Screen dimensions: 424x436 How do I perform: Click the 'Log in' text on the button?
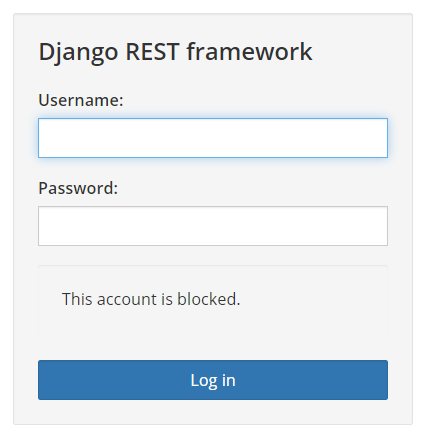[x=213, y=380]
